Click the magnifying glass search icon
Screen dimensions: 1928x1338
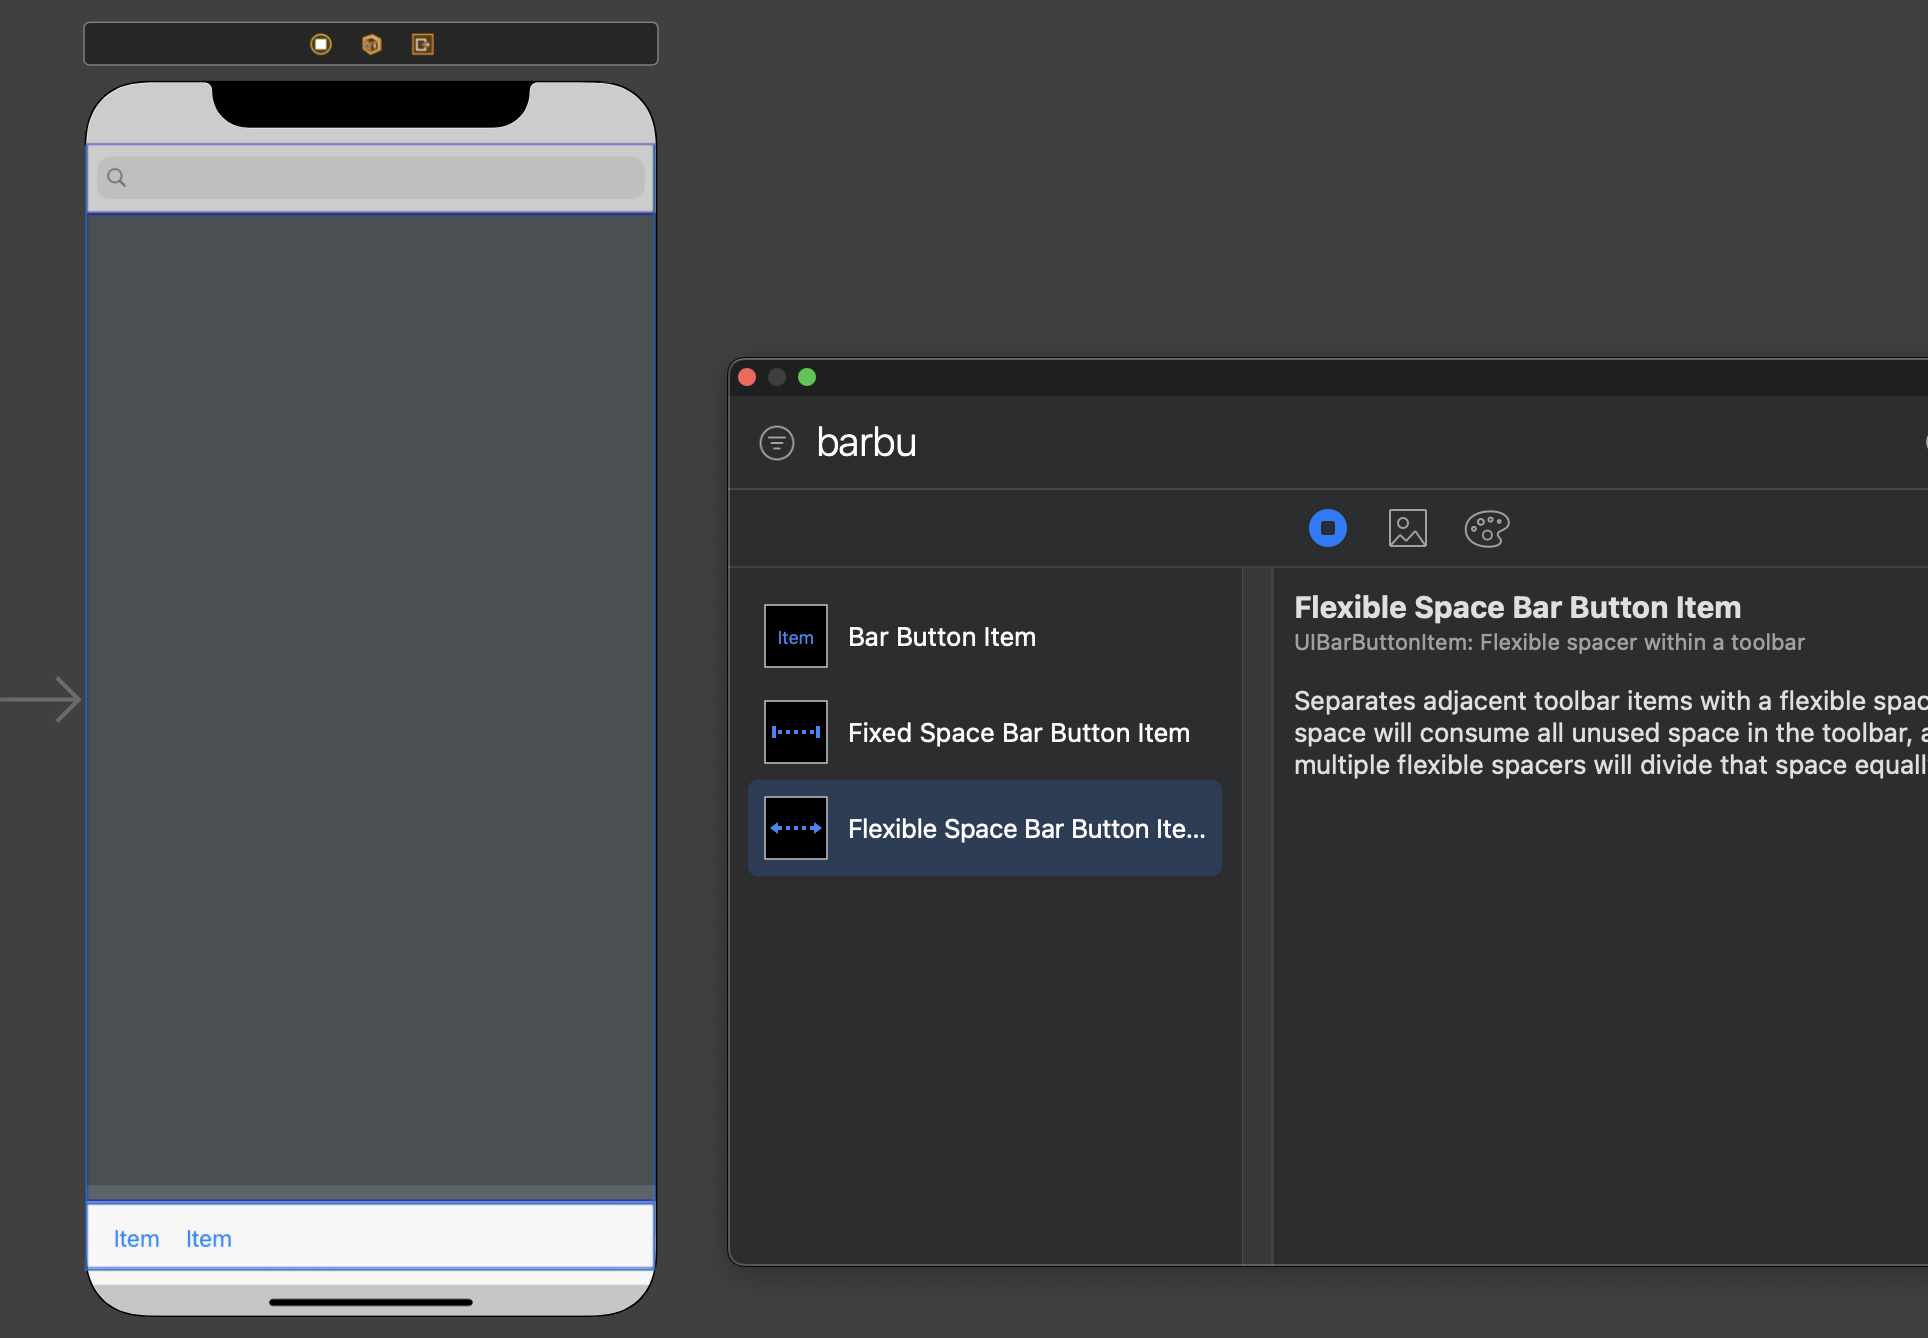(117, 178)
